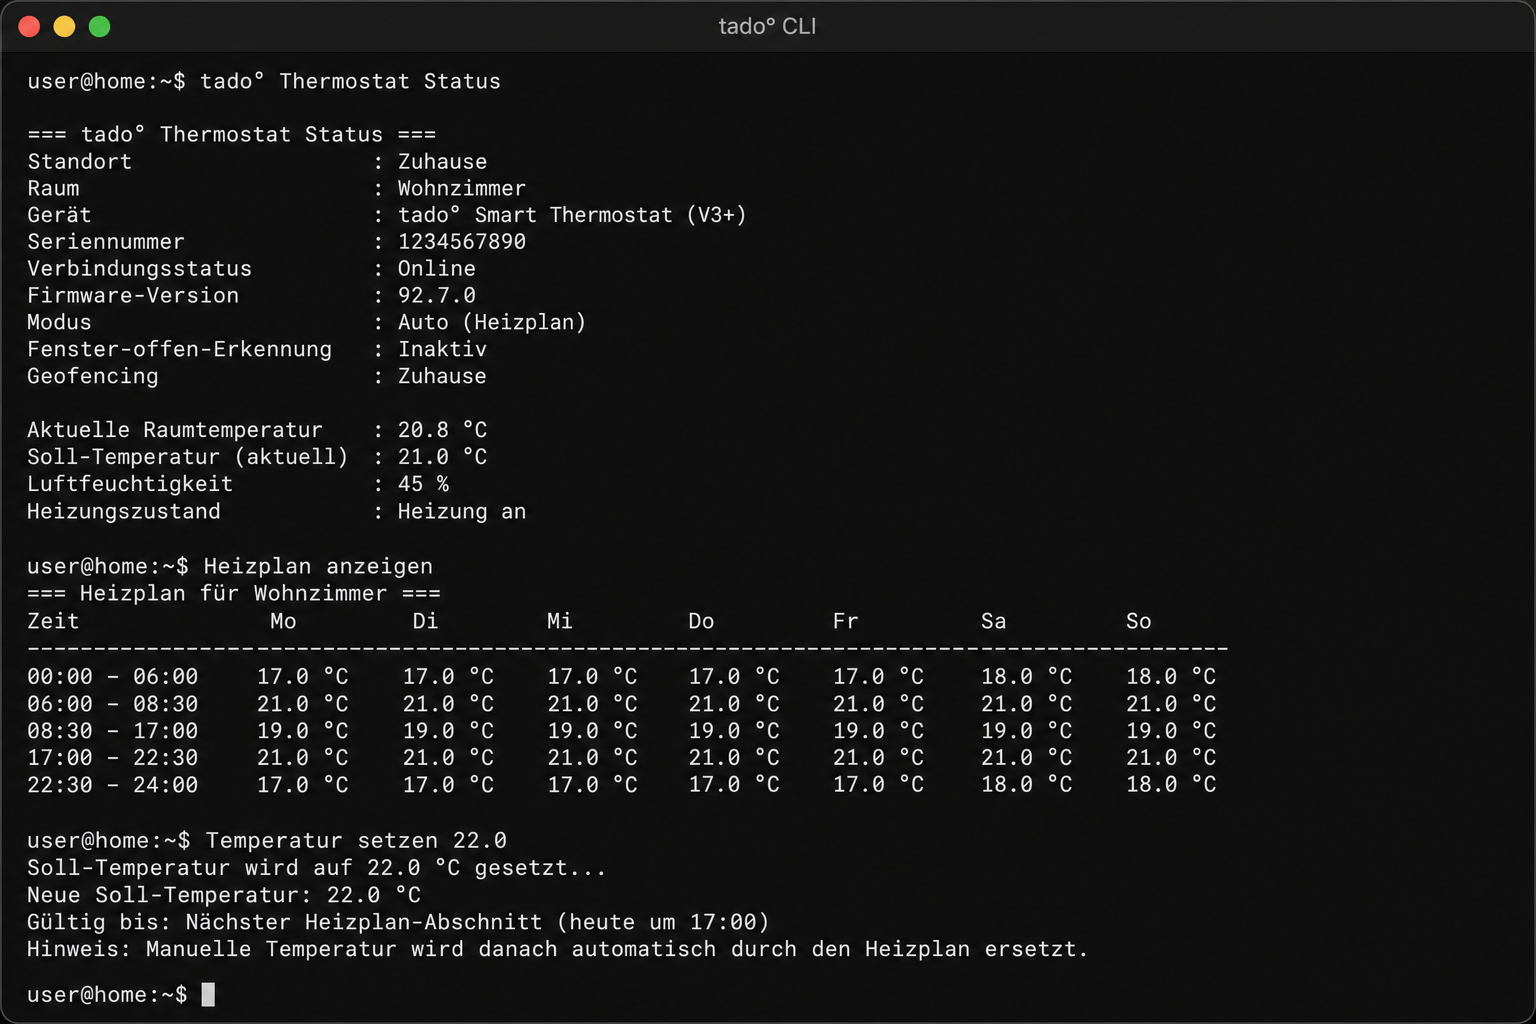Click the 'Geofencing' label
The width and height of the screenshot is (1536, 1024).
(x=92, y=376)
